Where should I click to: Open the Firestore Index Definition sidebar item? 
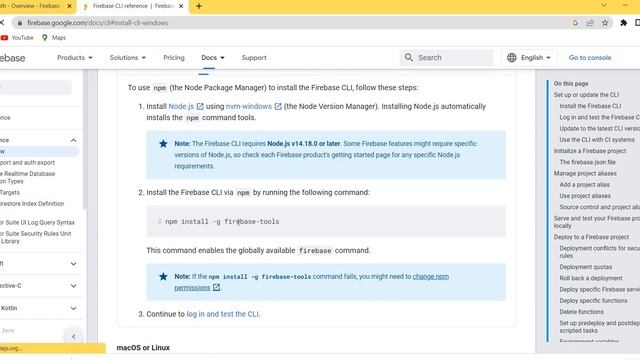coord(32,203)
